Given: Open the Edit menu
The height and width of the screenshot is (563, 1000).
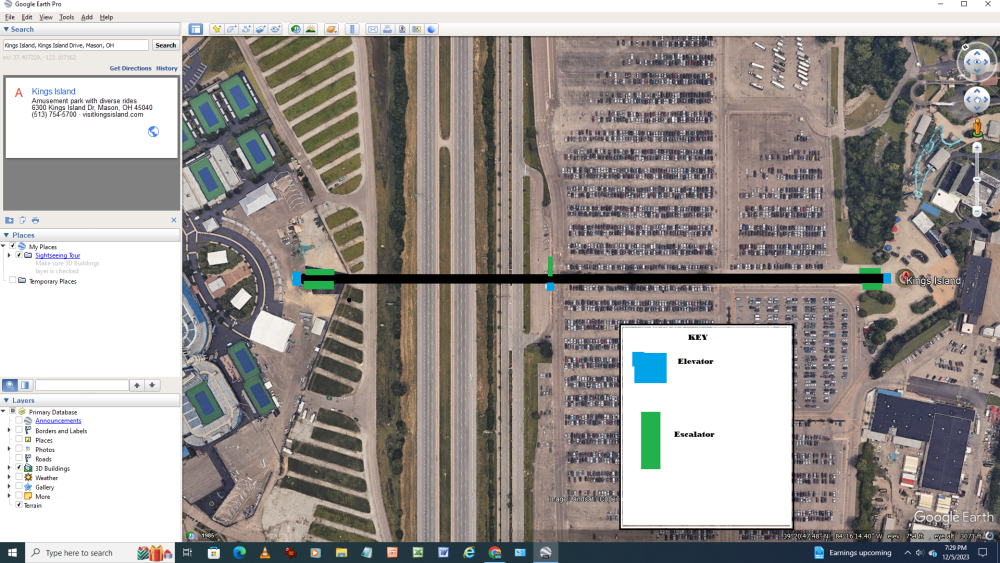Looking at the screenshot, I should click(27, 17).
